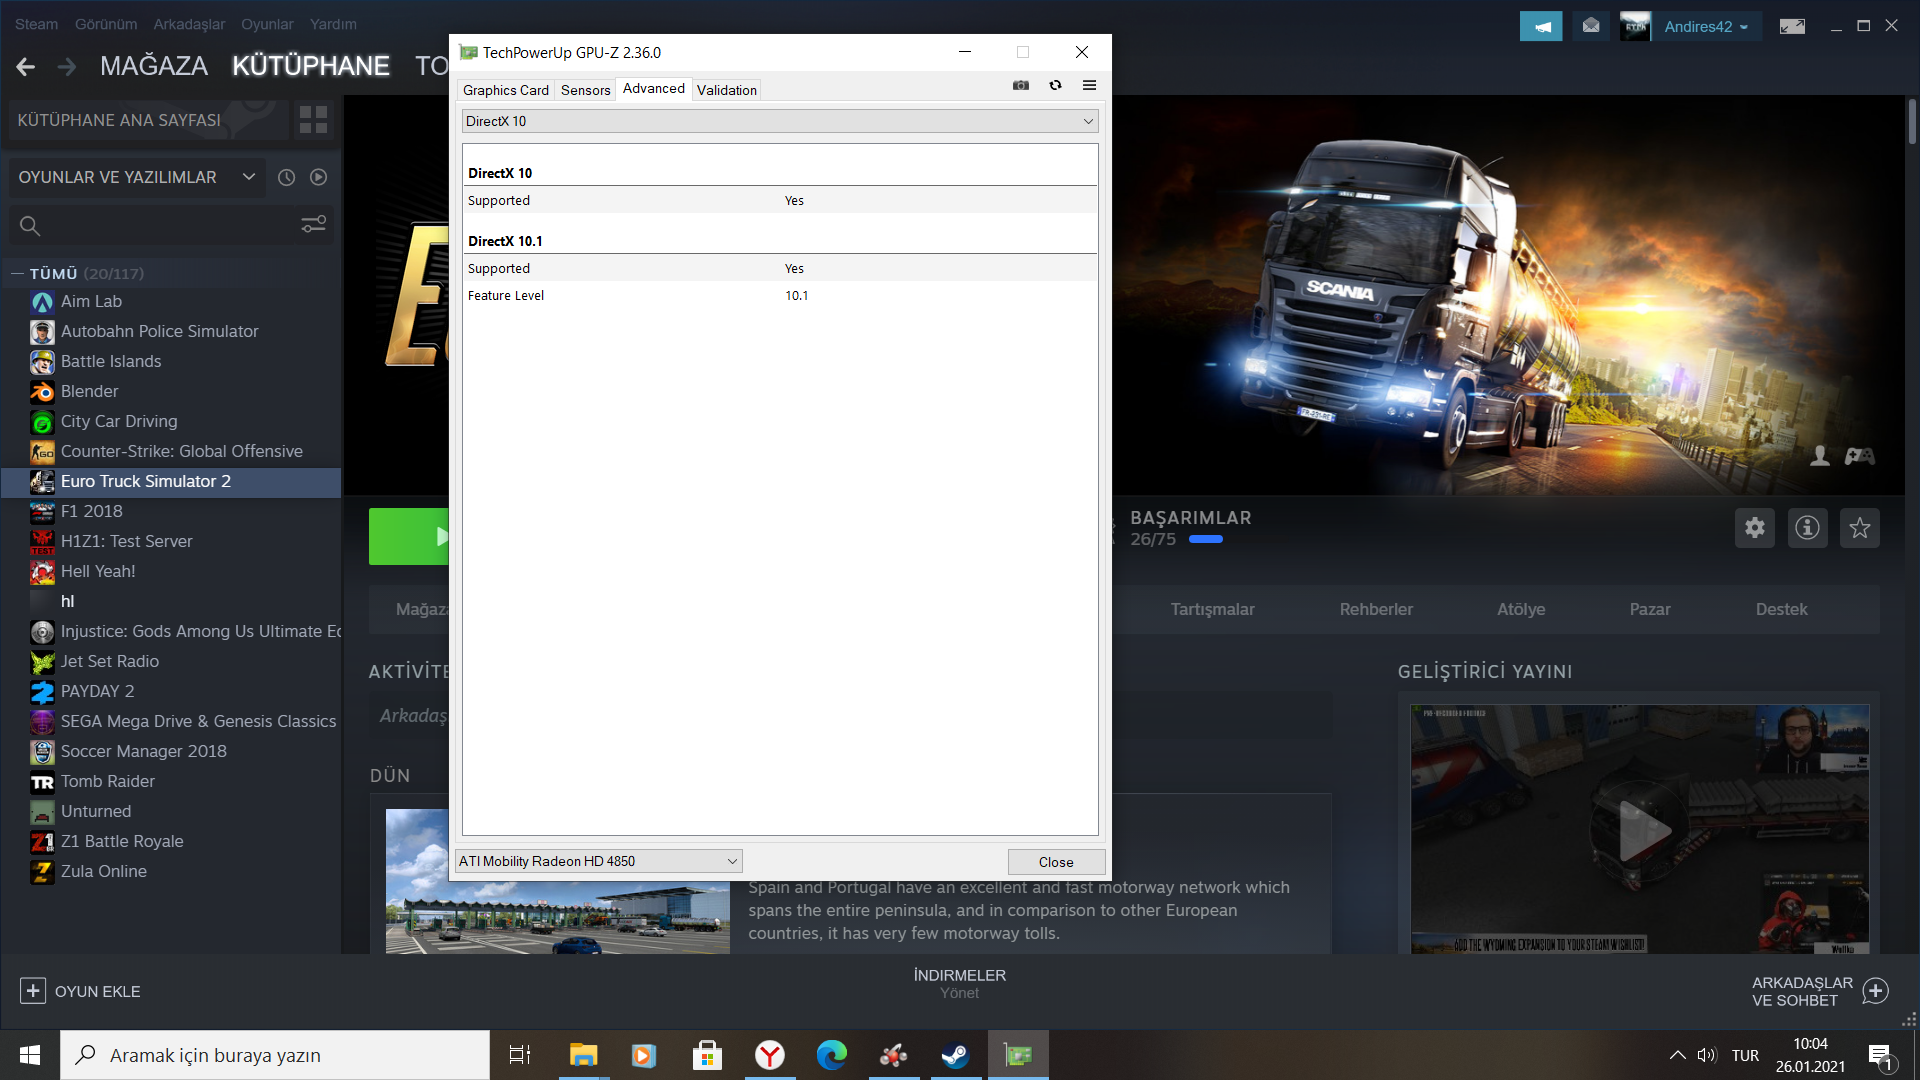Screen dimensions: 1920x1080
Task: Toggle ready-to-play filter icon
Action: coord(318,177)
